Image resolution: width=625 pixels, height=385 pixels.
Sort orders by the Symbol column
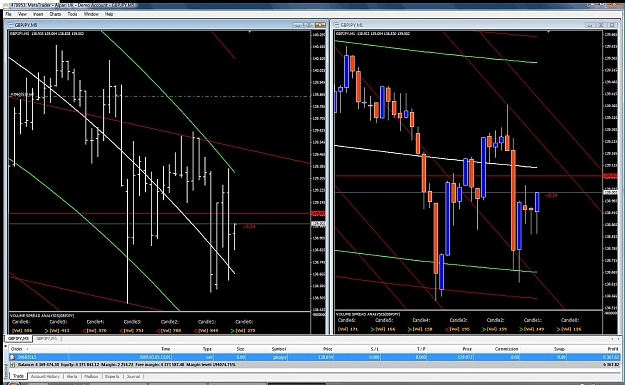(x=279, y=349)
